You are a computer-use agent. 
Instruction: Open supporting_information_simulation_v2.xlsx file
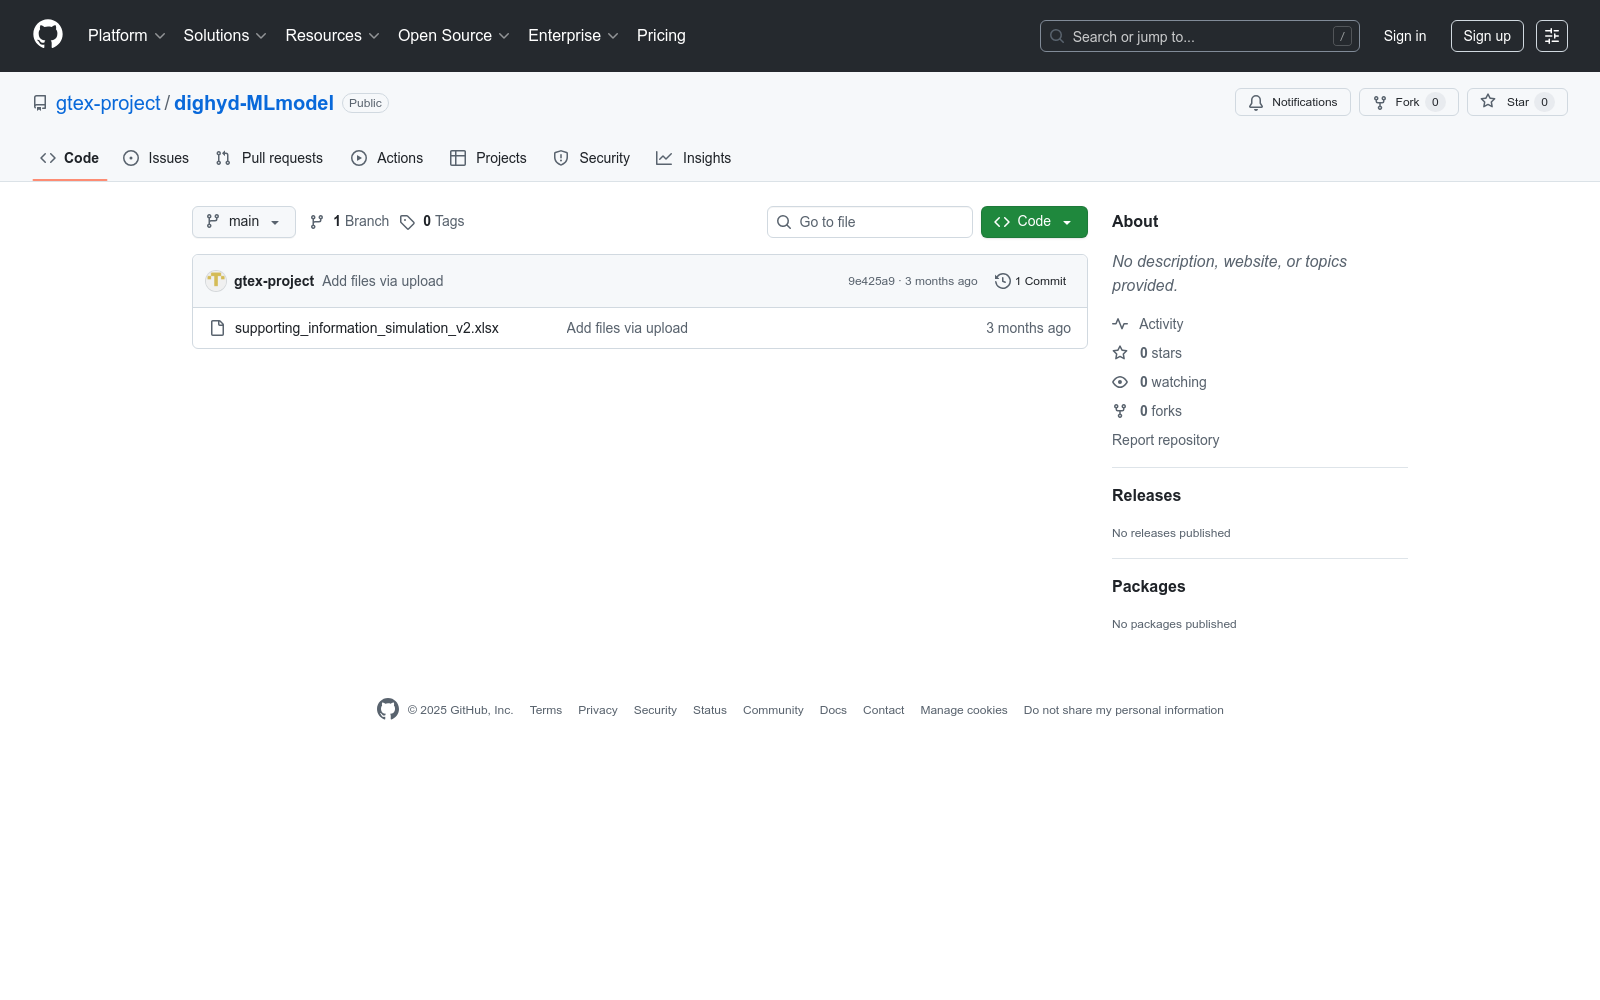point(367,328)
